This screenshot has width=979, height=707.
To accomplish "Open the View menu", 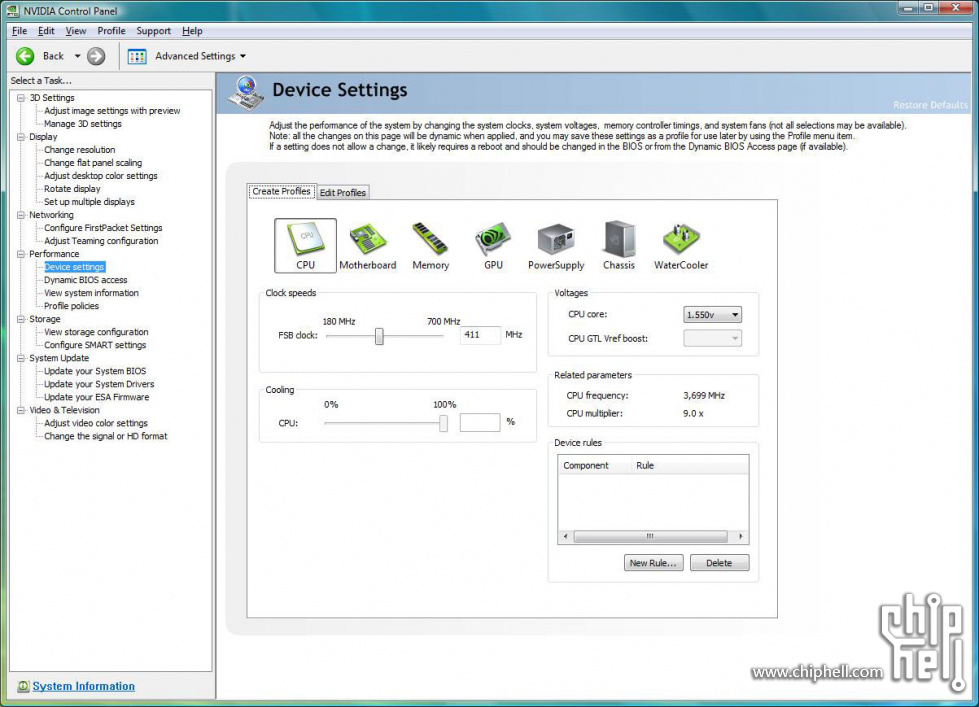I will click(x=76, y=31).
